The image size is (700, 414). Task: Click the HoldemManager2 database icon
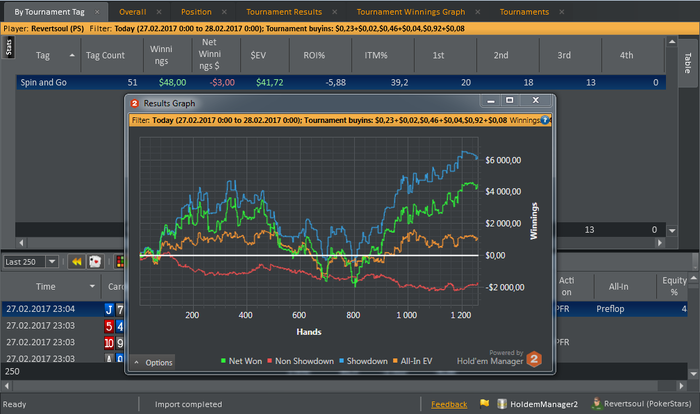click(x=502, y=404)
